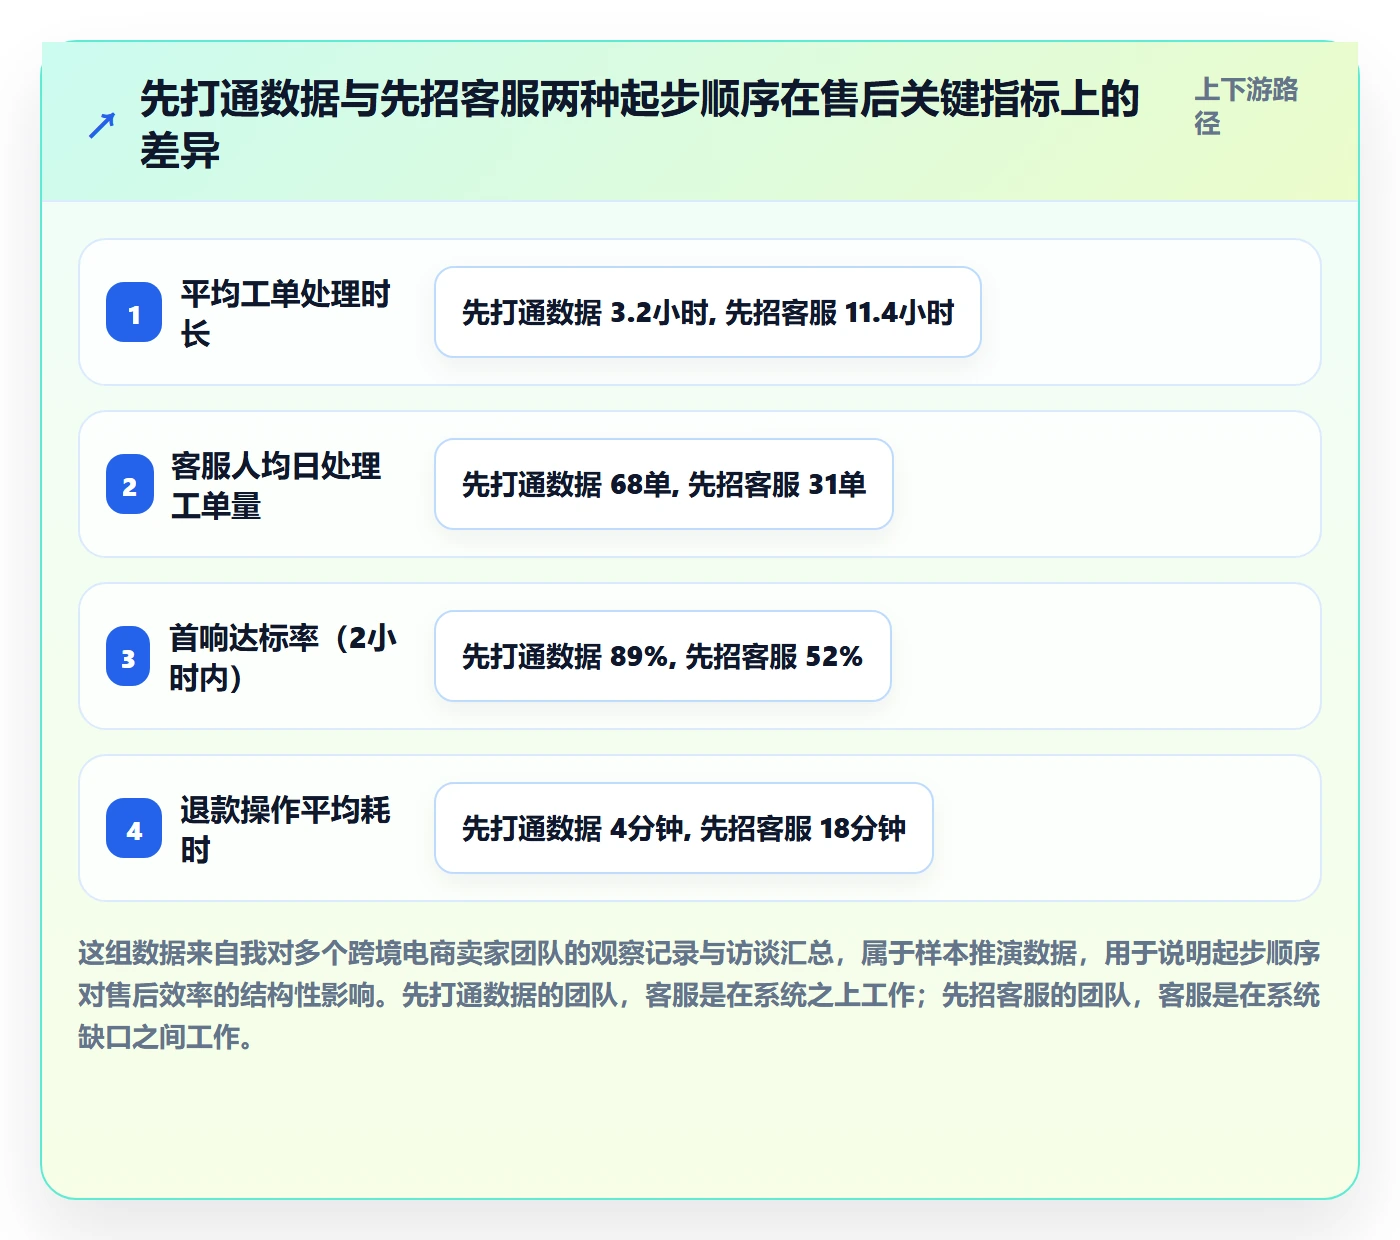The width and height of the screenshot is (1400, 1240).
Task: Click the blue arrow icon beside the title
Action: click(x=101, y=126)
